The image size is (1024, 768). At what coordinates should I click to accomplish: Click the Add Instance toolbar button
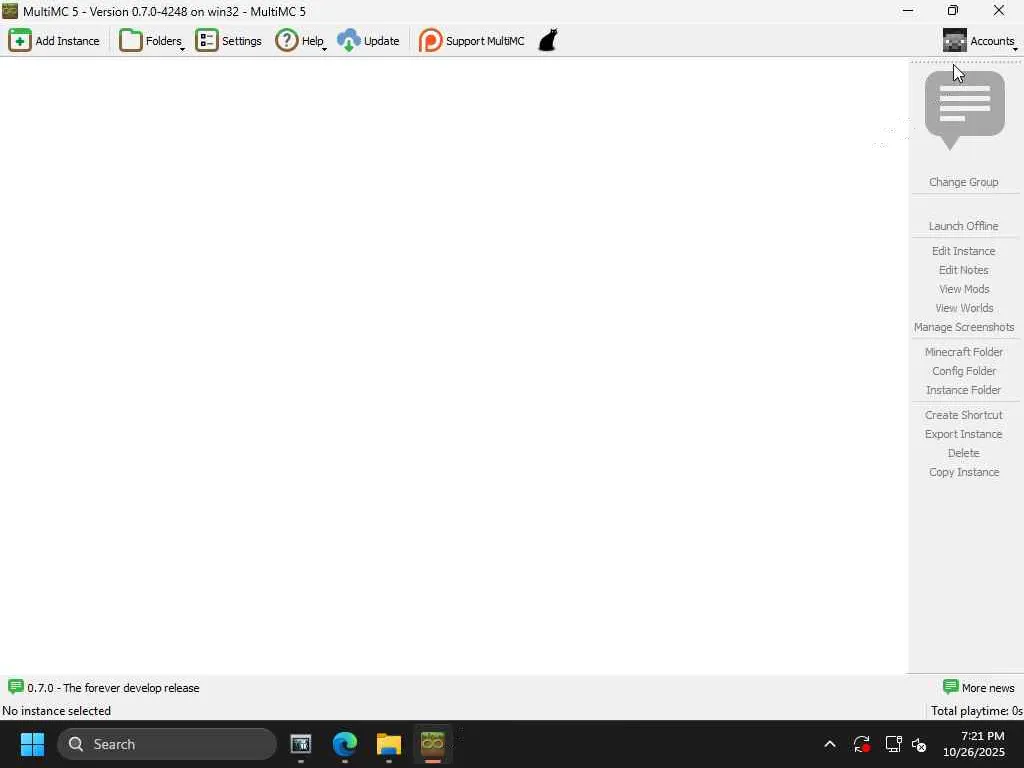[x=54, y=40]
